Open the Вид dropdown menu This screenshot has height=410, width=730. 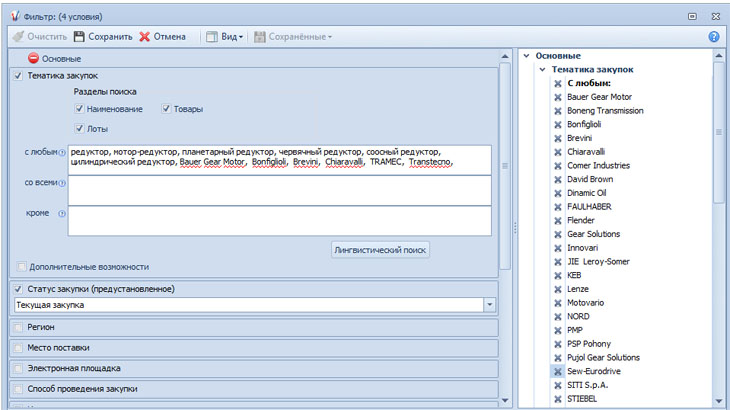click(x=224, y=37)
